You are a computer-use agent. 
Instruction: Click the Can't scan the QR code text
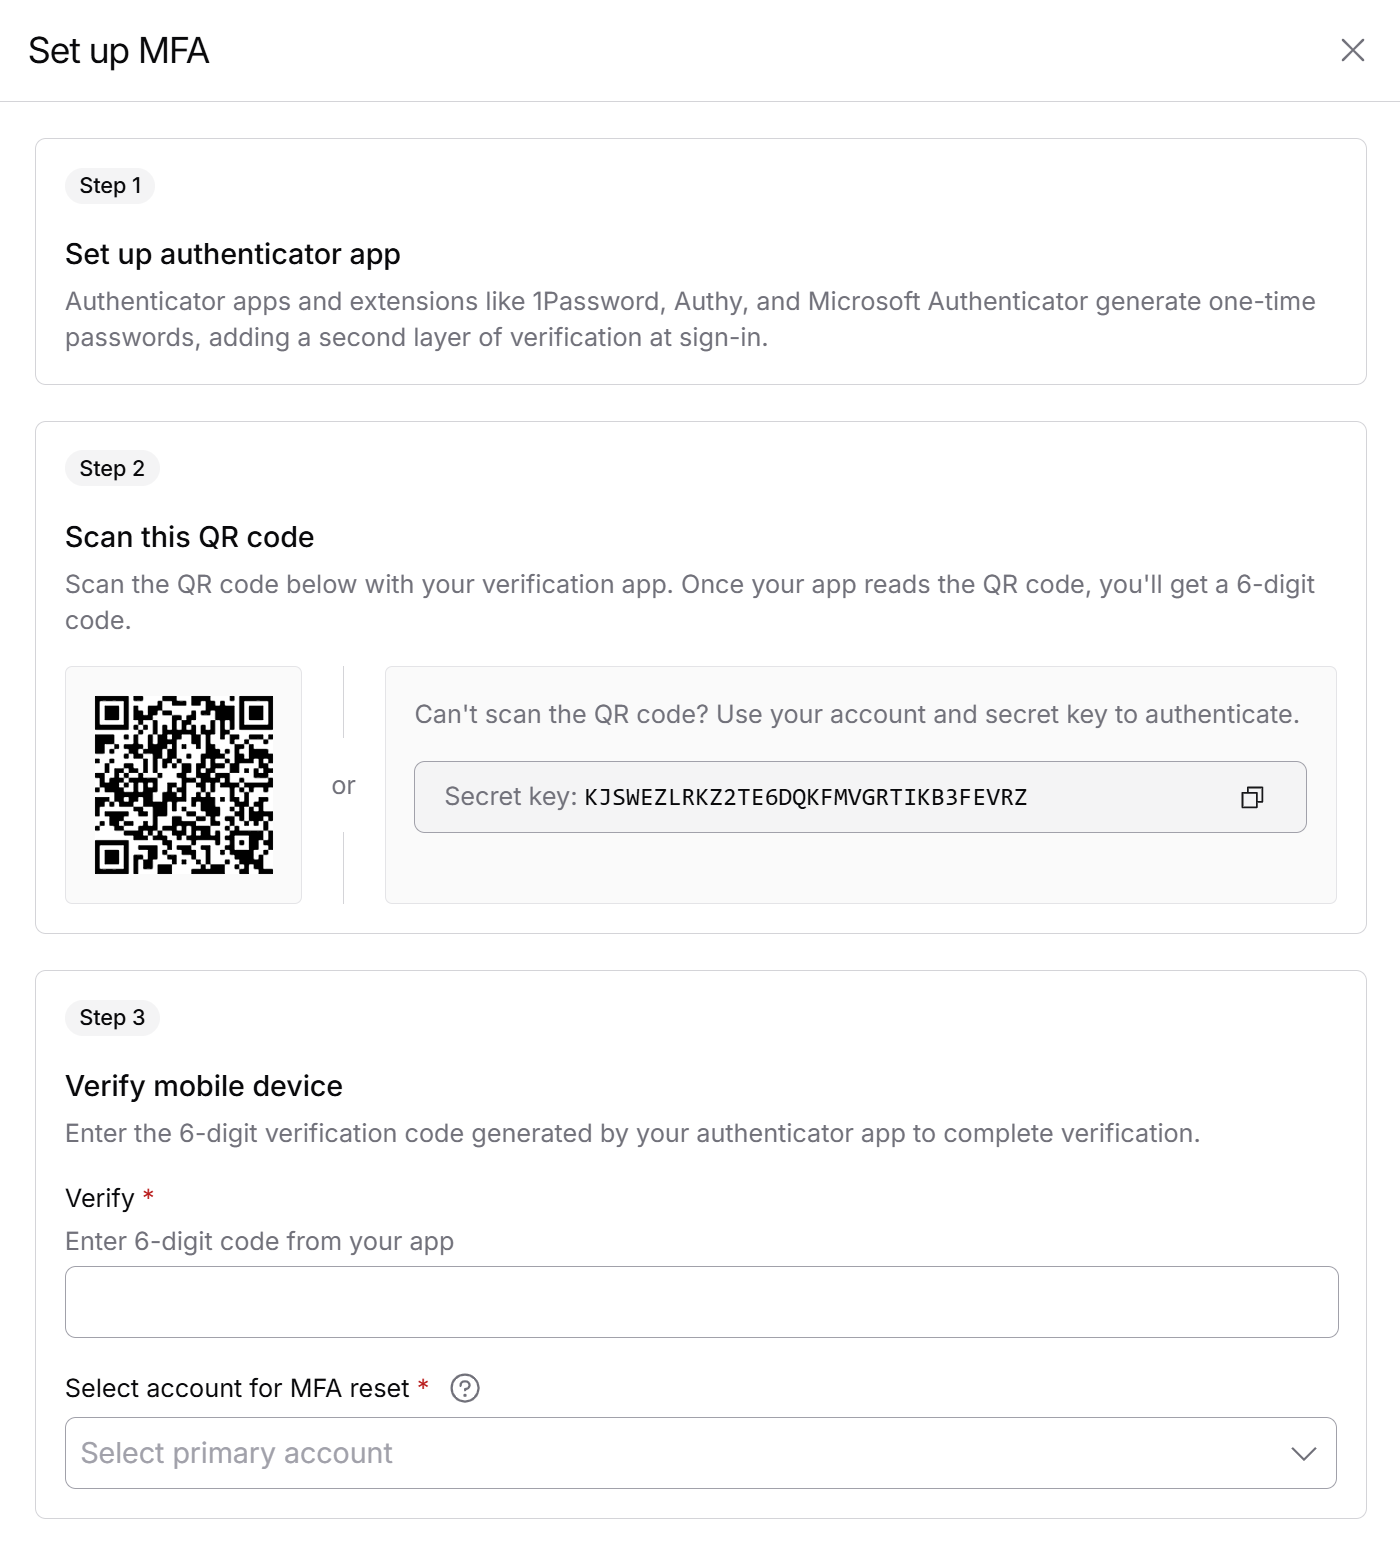(857, 715)
